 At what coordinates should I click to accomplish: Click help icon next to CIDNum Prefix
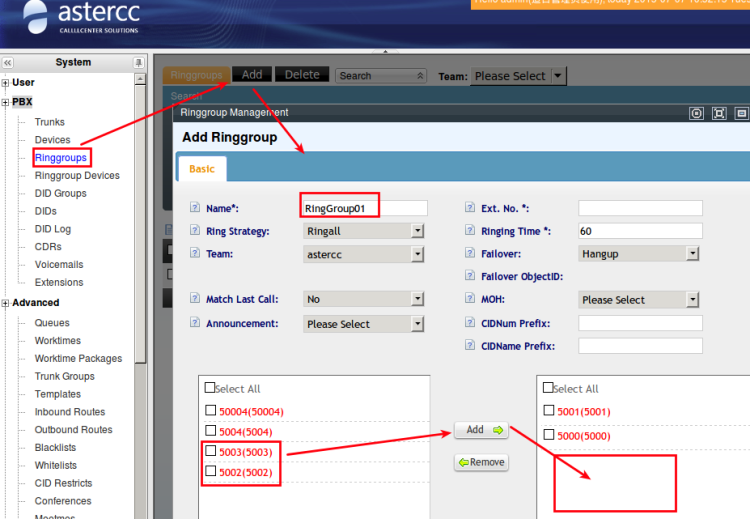[470, 323]
